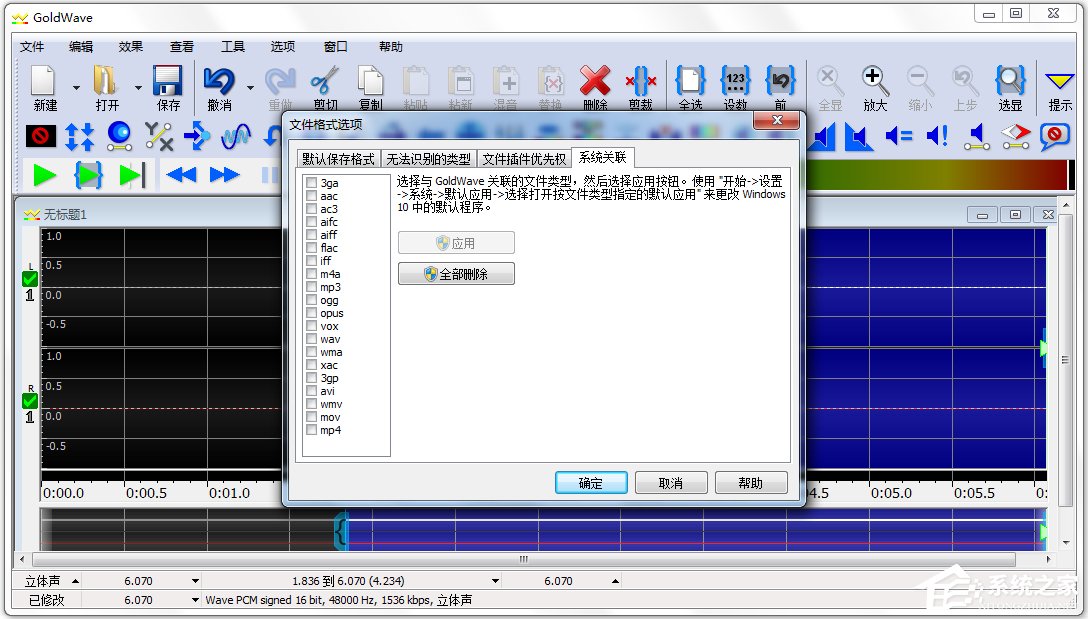Select all with 全选 icon
The image size is (1088, 619).
pos(690,82)
